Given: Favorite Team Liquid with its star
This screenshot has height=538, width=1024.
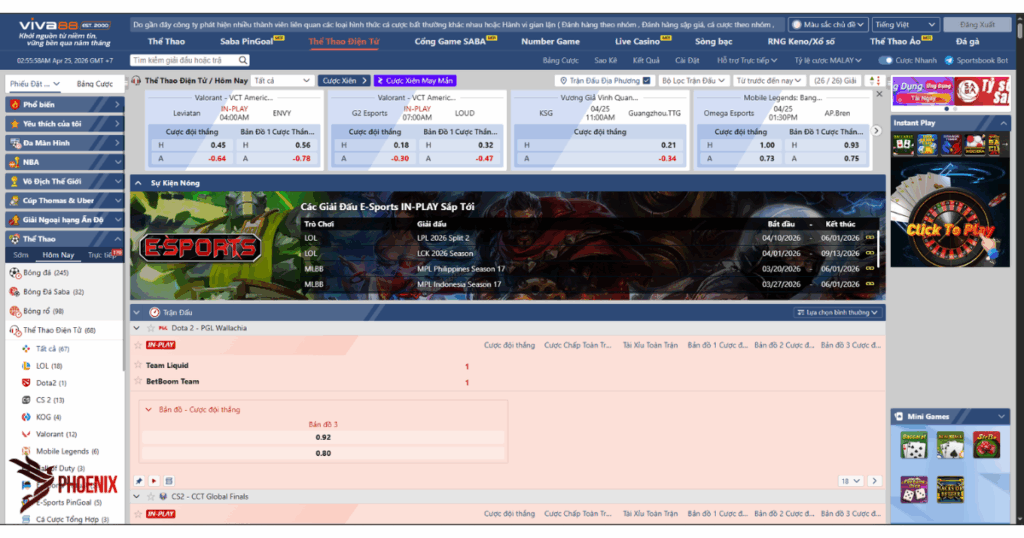Looking at the screenshot, I should 138,365.
